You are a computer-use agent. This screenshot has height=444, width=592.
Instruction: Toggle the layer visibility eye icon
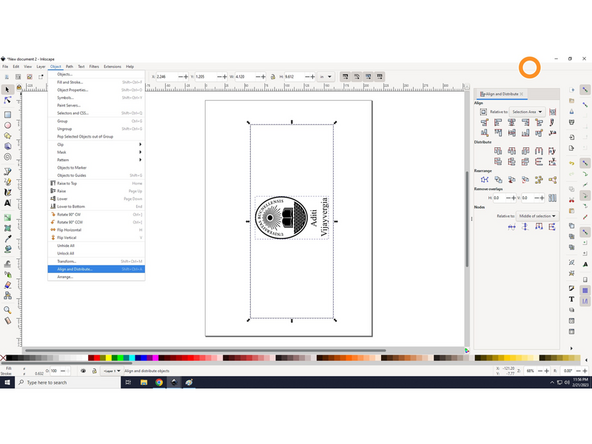[x=83, y=371]
